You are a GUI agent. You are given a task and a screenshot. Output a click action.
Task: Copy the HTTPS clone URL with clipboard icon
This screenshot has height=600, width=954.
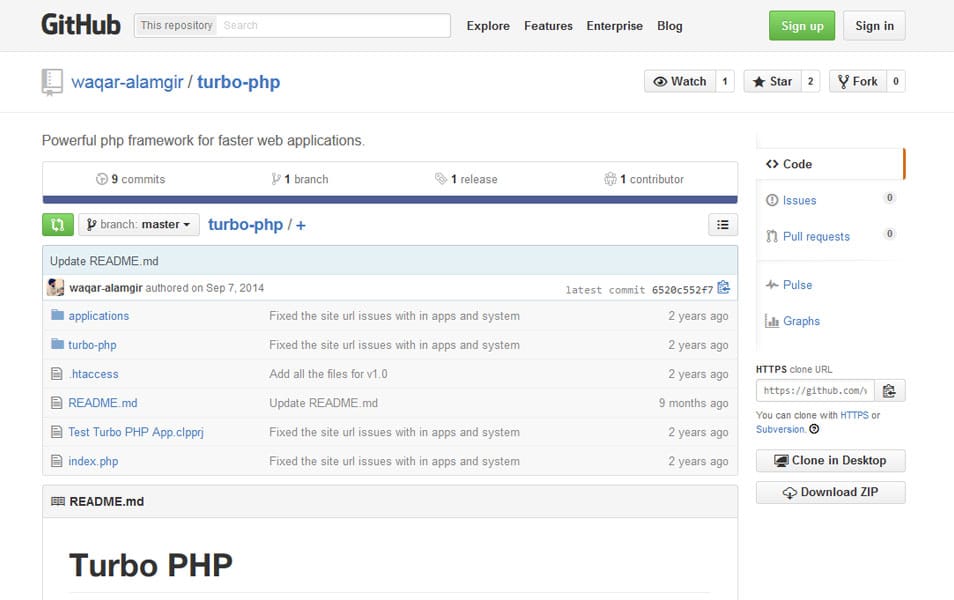[889, 391]
